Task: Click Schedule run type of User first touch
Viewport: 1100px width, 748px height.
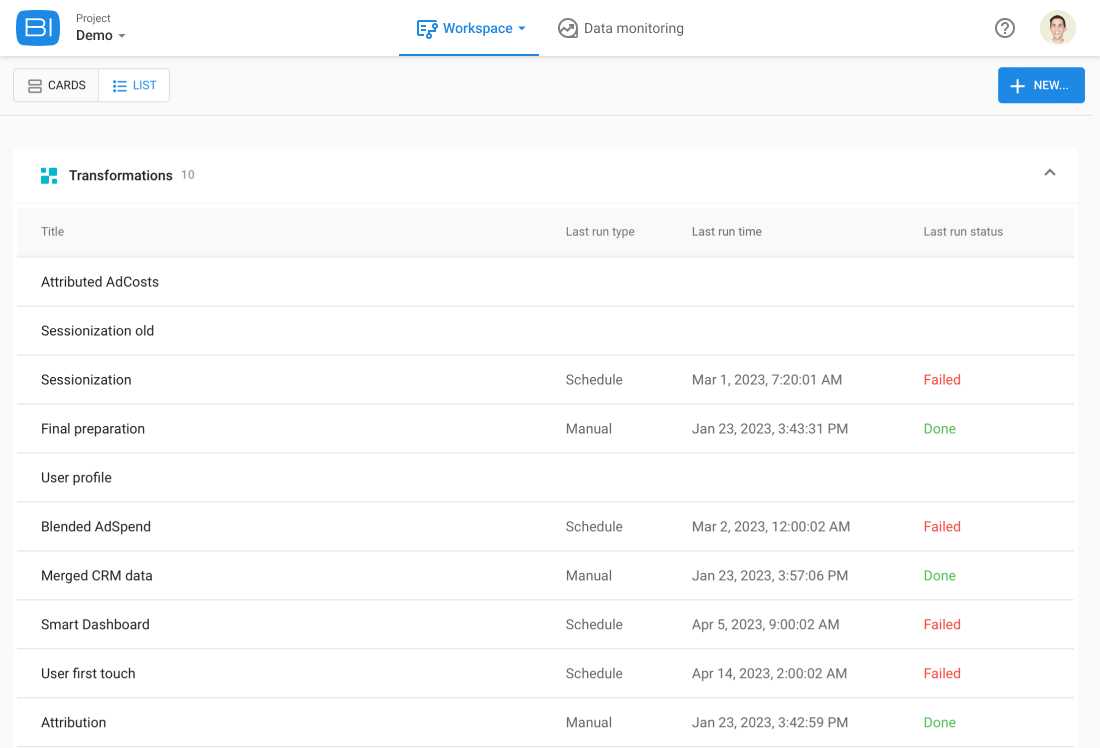Action: click(594, 674)
